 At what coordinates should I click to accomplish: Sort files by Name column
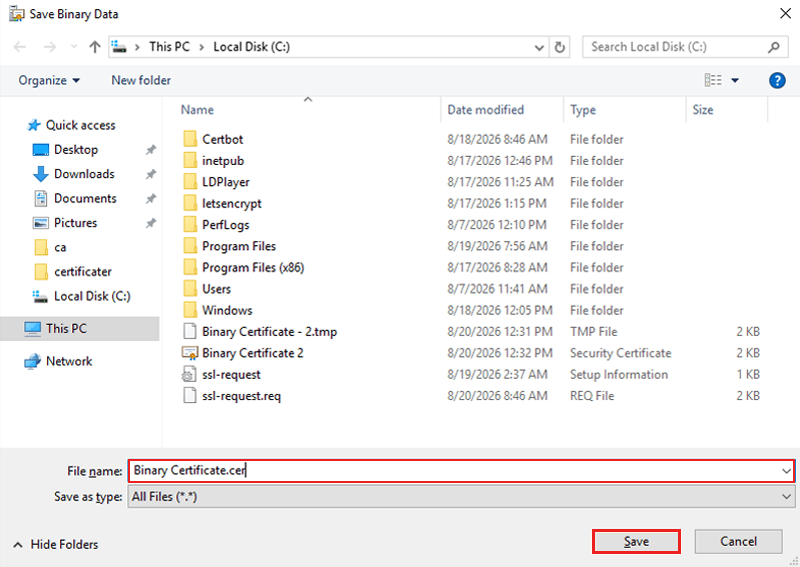tap(197, 110)
